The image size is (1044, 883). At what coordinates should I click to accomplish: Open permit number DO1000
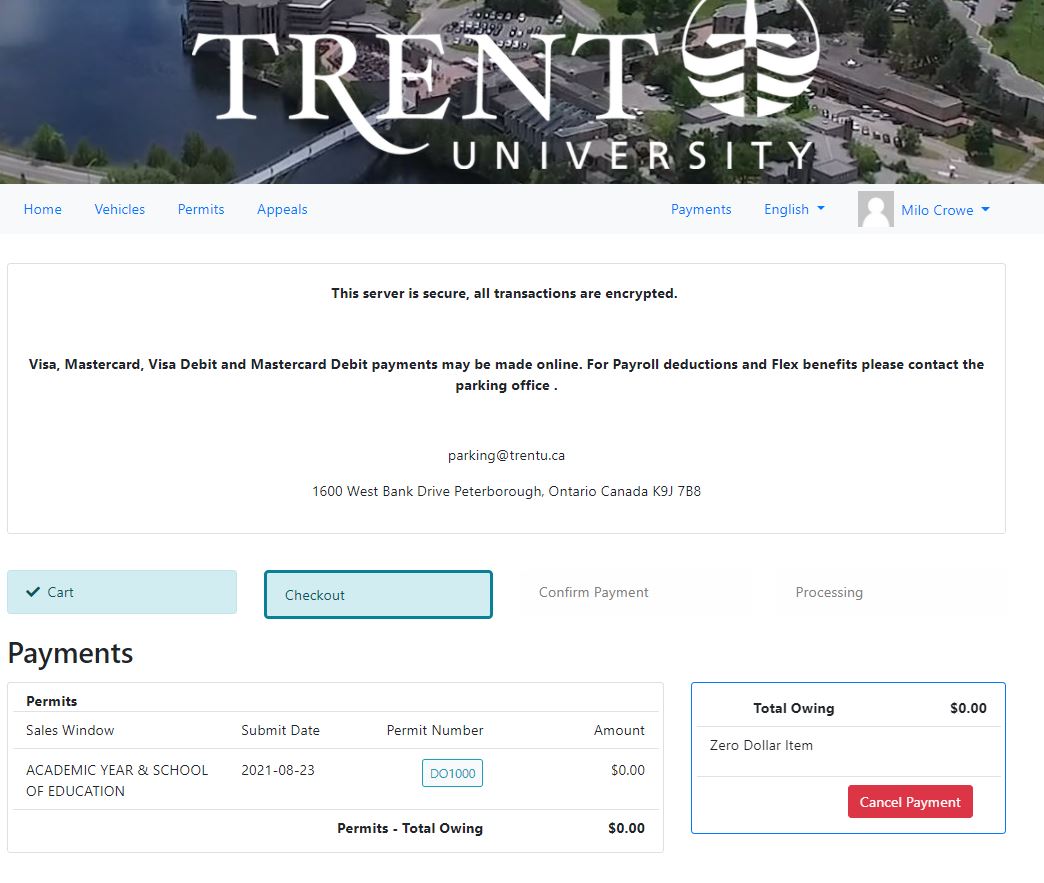(x=452, y=773)
